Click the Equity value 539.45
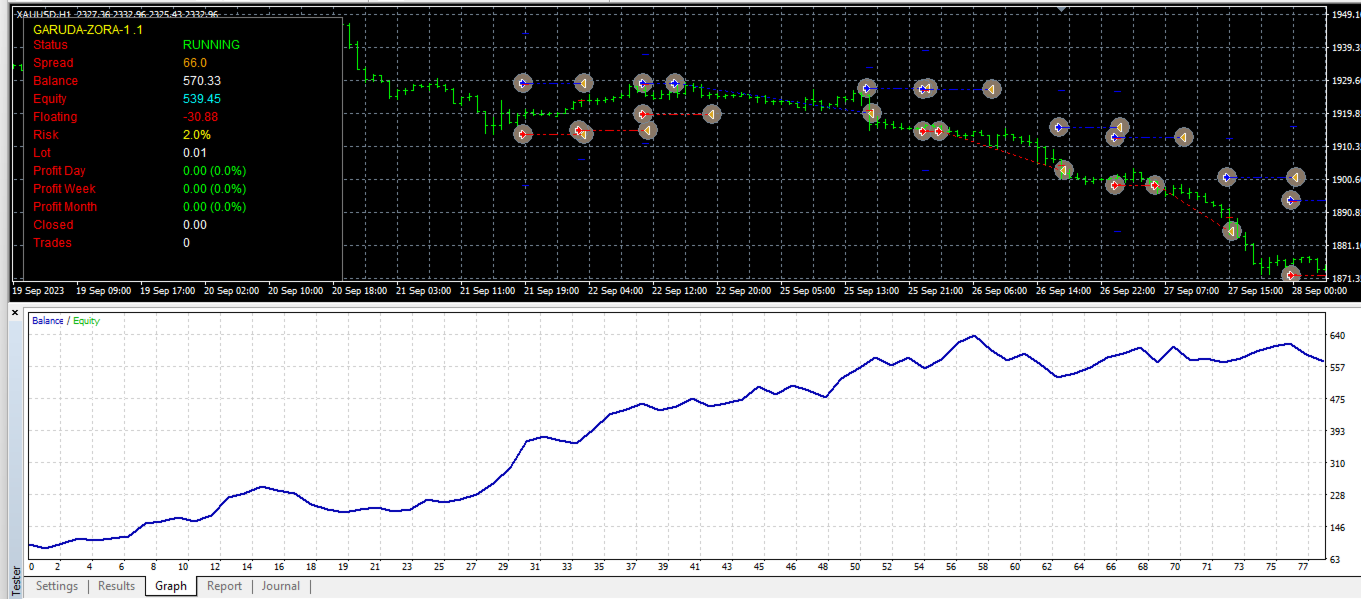This screenshot has width=1361, height=599. coord(202,99)
